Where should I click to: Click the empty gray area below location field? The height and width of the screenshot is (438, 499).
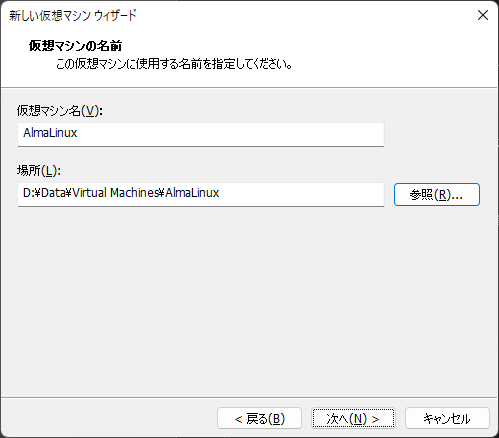pyautogui.click(x=249, y=300)
